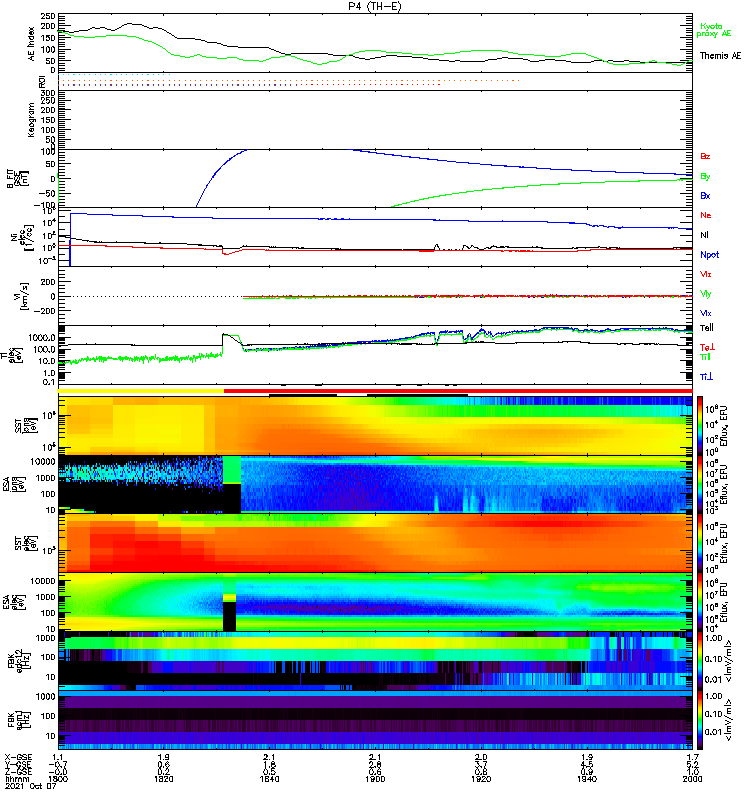Click the 1940 time tick label
Screen dimensions: 750x800
[587, 779]
